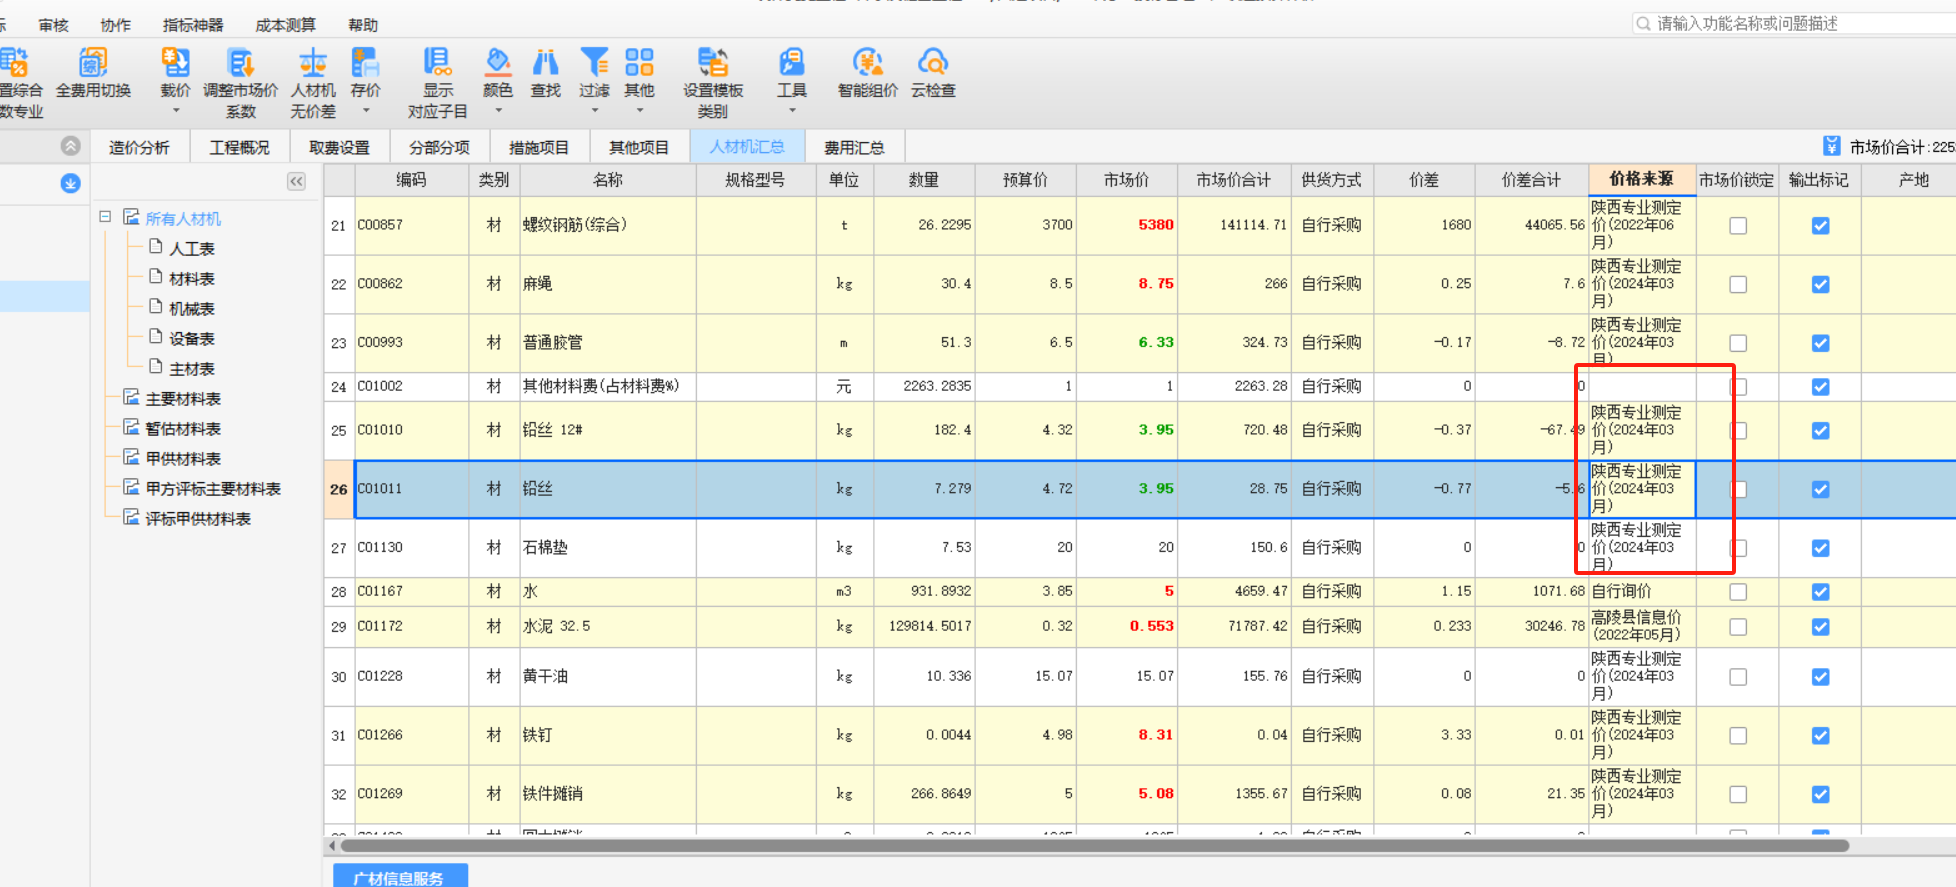
Task: Switch to the 造价分析 tab
Action: tap(139, 147)
